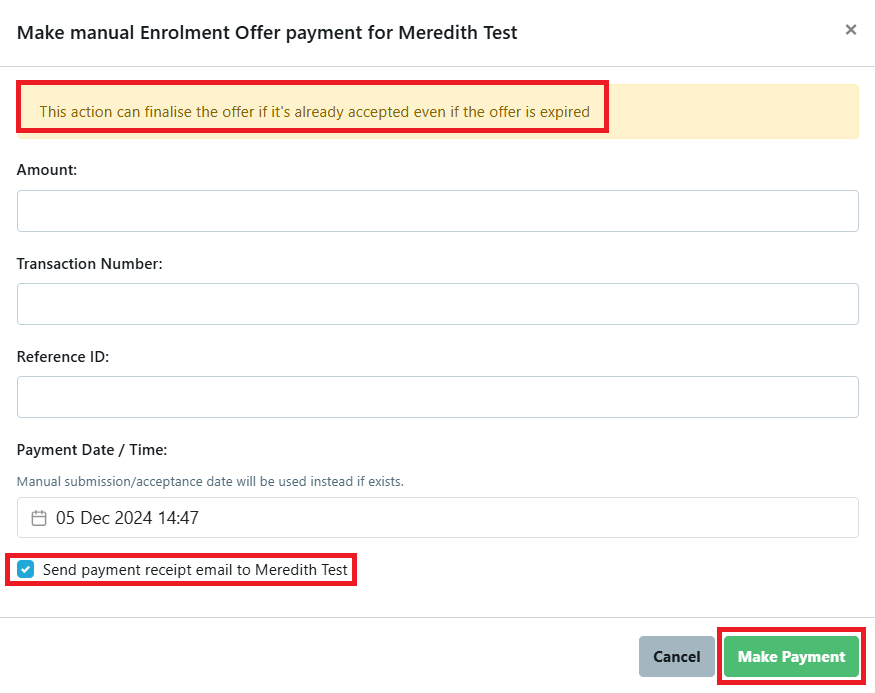Click inside the Amount input field
Screen dimensions: 875x693
pos(437,210)
